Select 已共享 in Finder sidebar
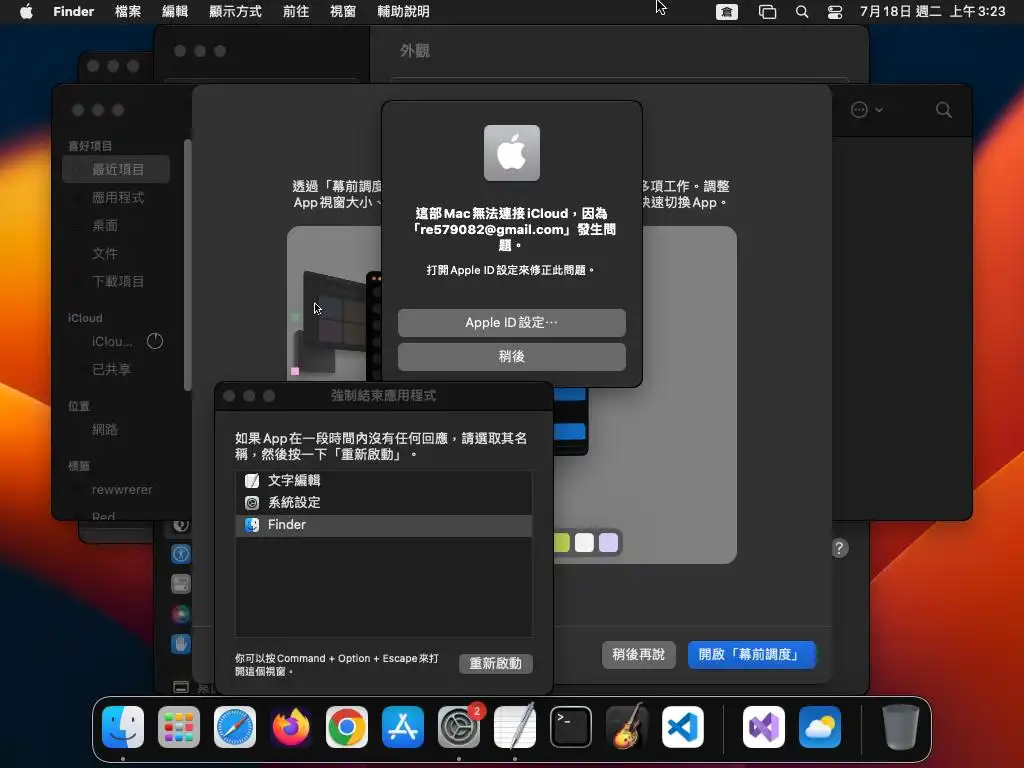Viewport: 1024px width, 768px height. 116,370
